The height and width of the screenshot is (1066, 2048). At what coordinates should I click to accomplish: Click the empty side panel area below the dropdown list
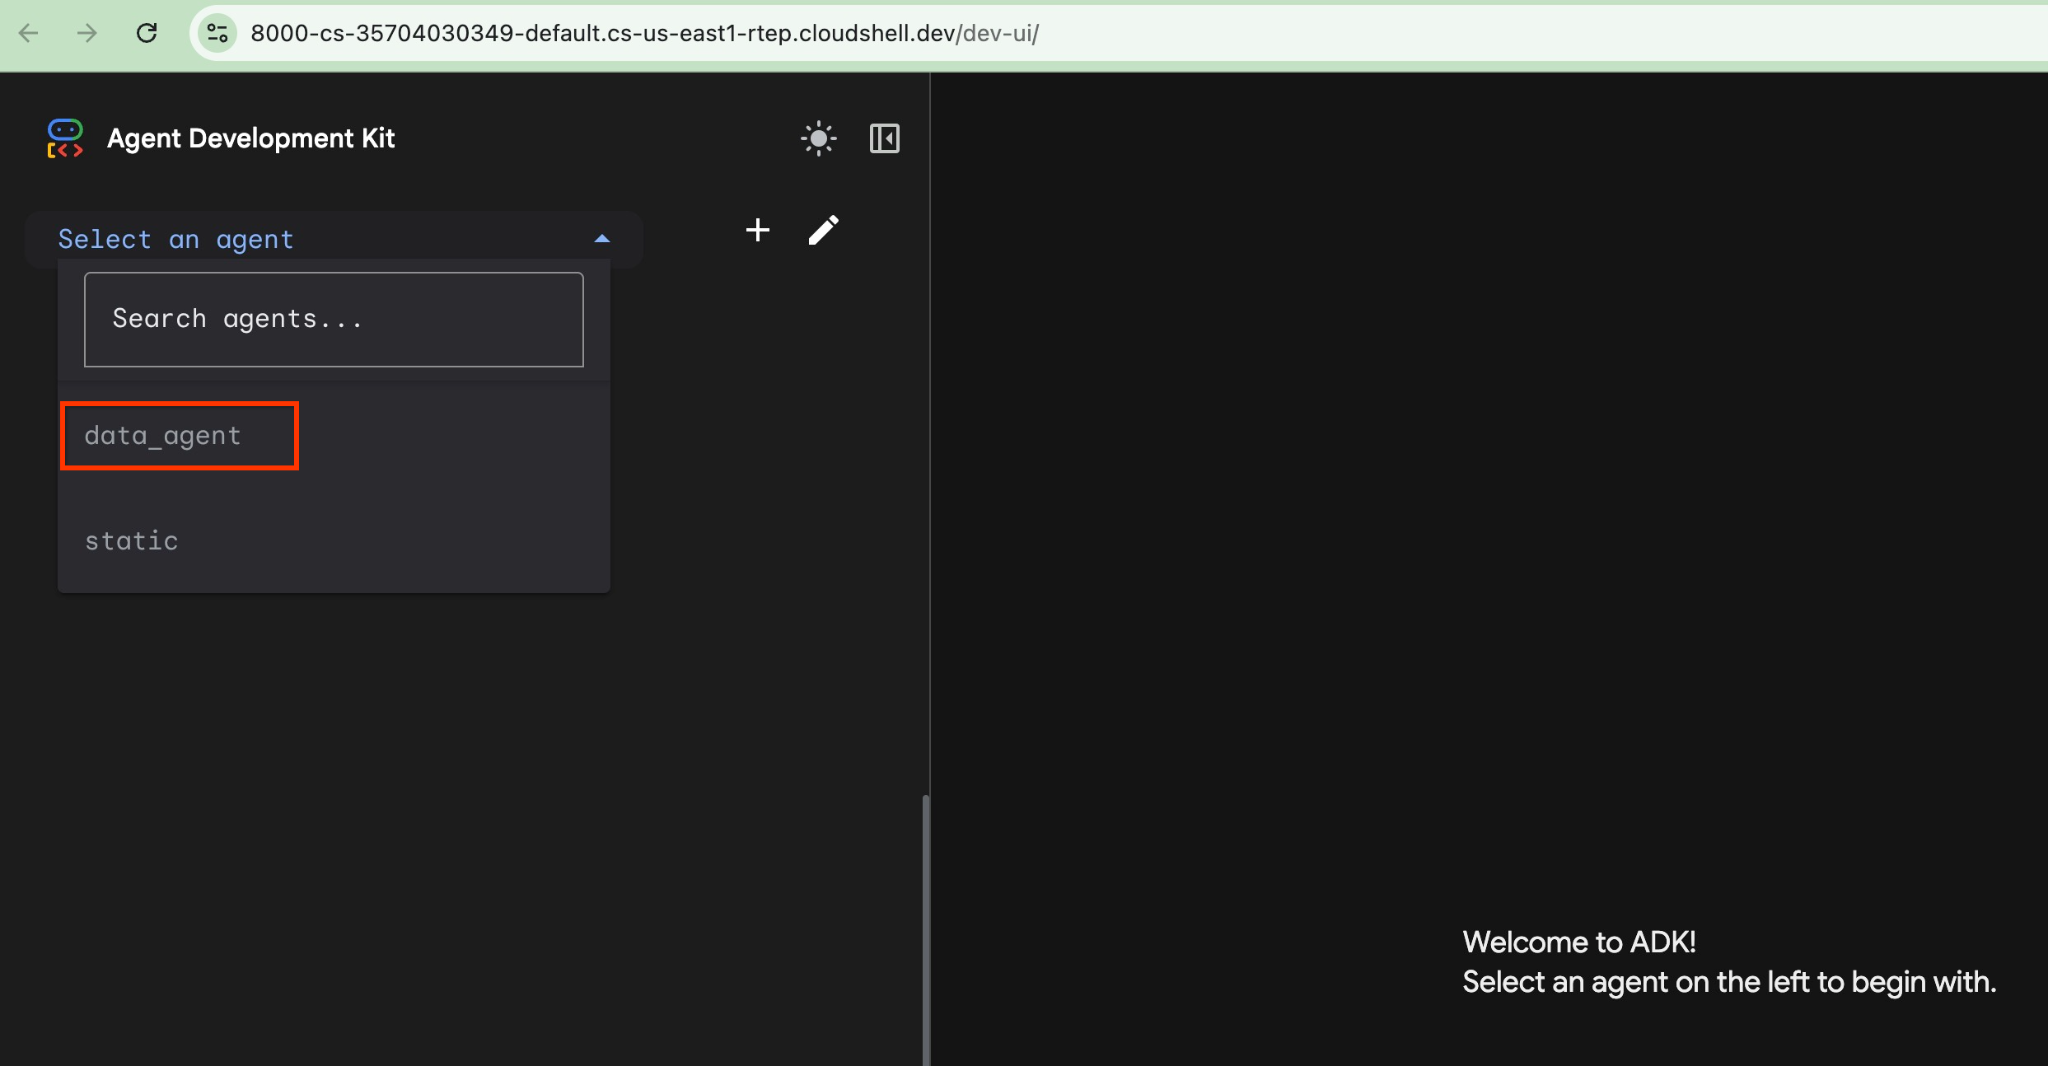[x=400, y=800]
